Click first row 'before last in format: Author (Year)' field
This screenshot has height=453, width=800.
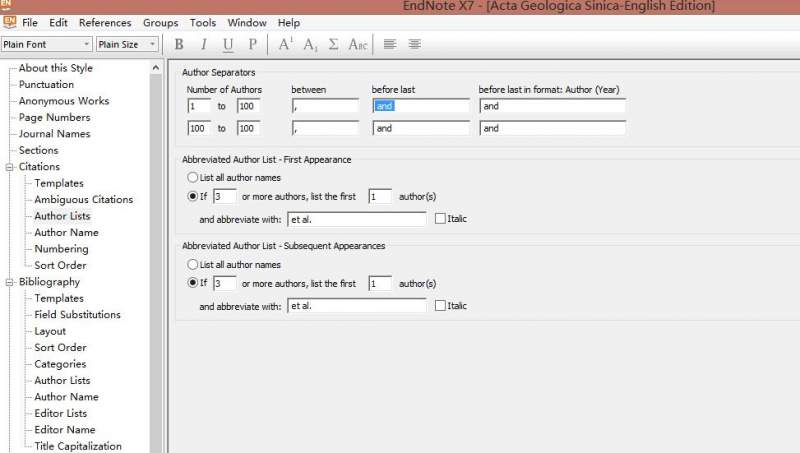pyautogui.click(x=553, y=106)
